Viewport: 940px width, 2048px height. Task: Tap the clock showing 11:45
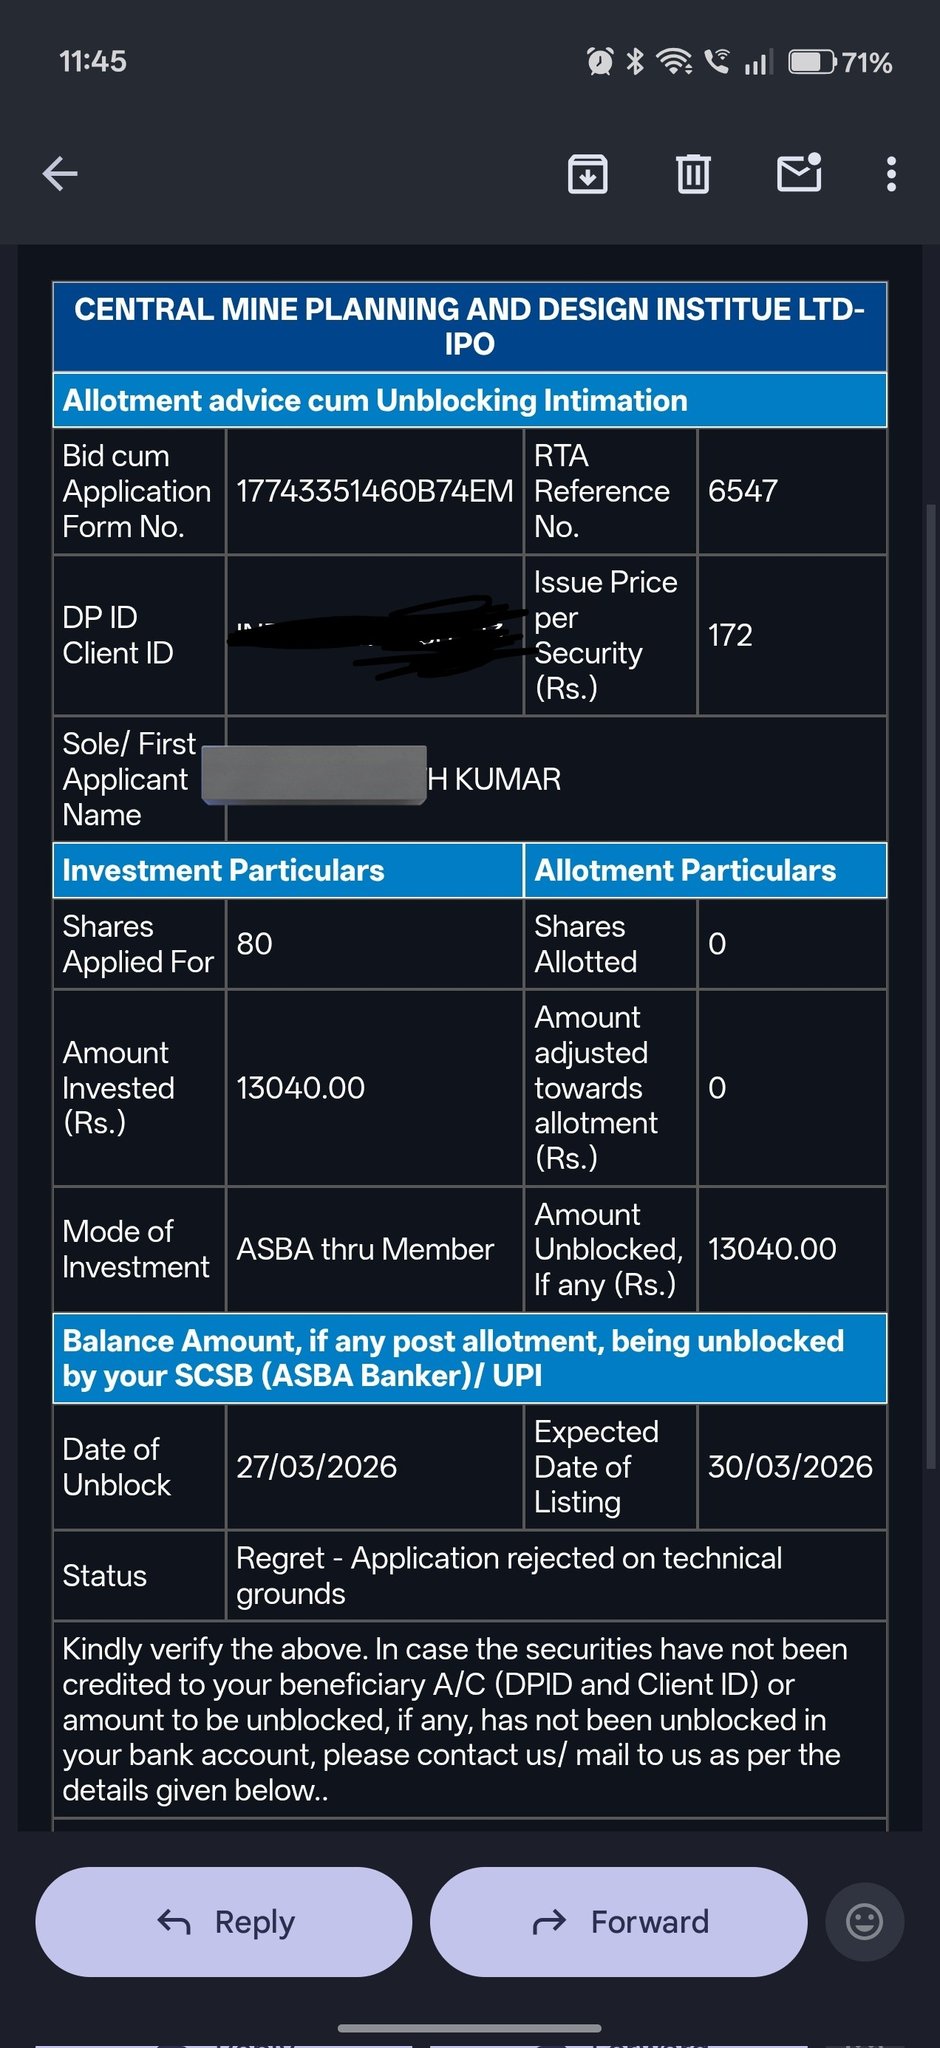[92, 62]
